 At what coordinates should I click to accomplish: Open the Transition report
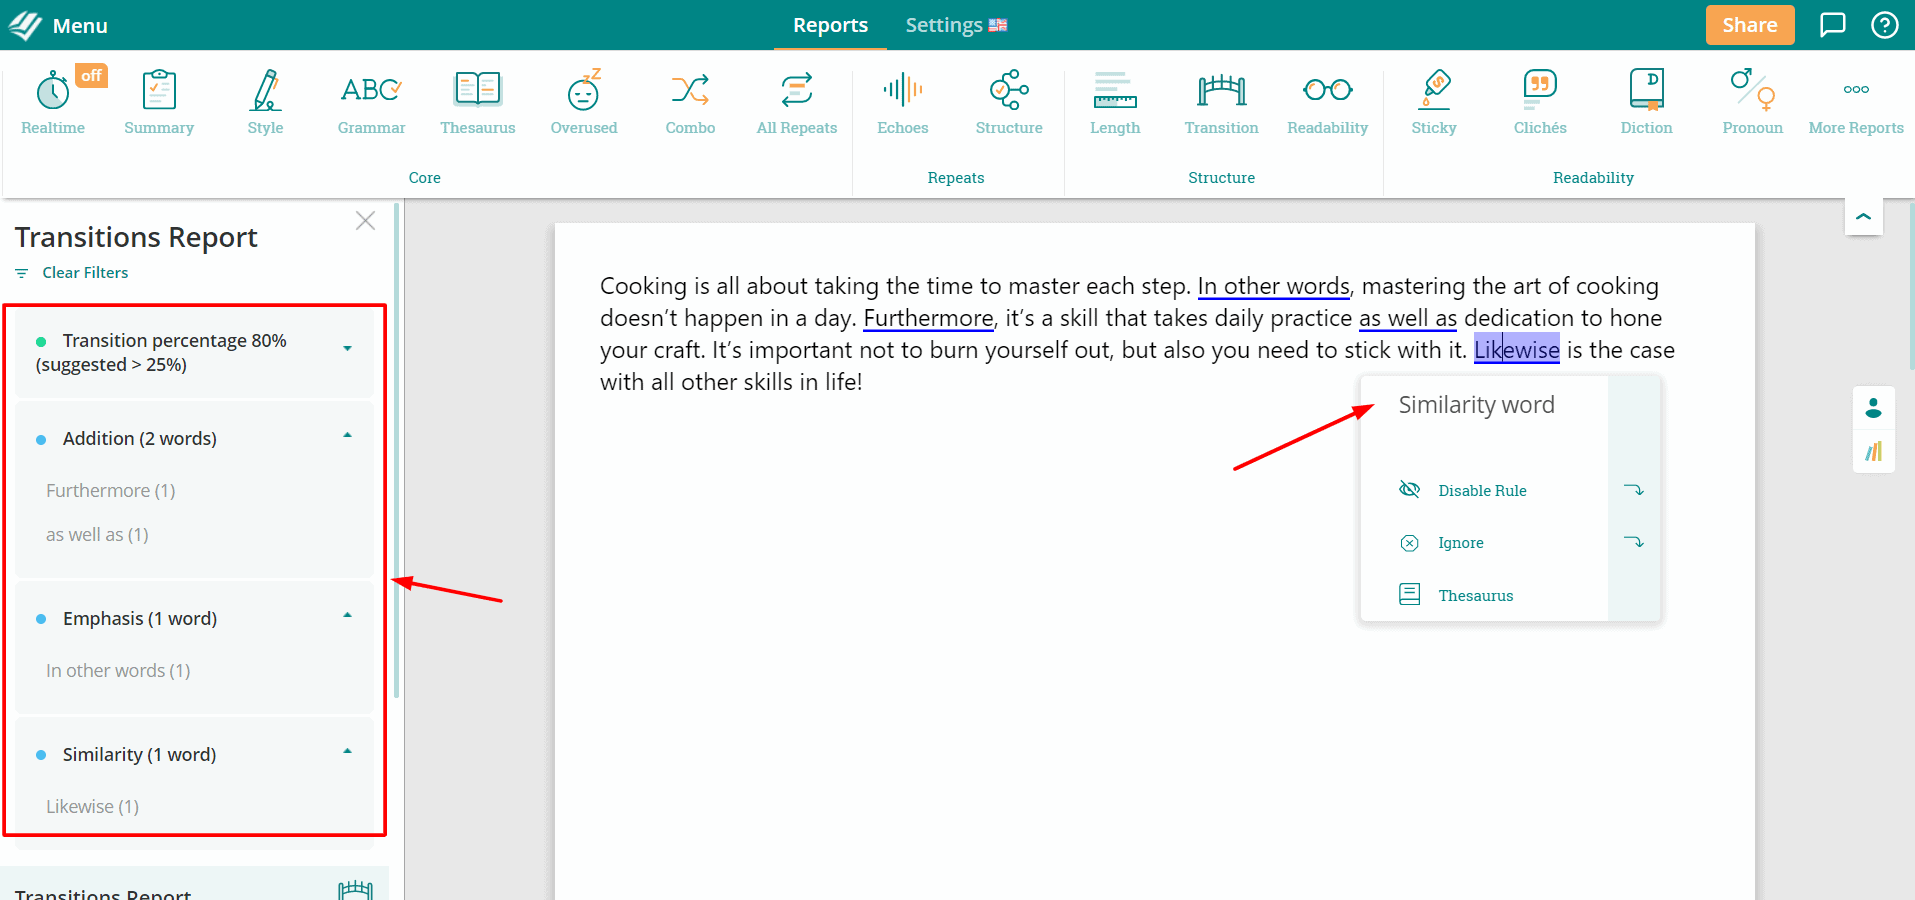tap(1221, 103)
